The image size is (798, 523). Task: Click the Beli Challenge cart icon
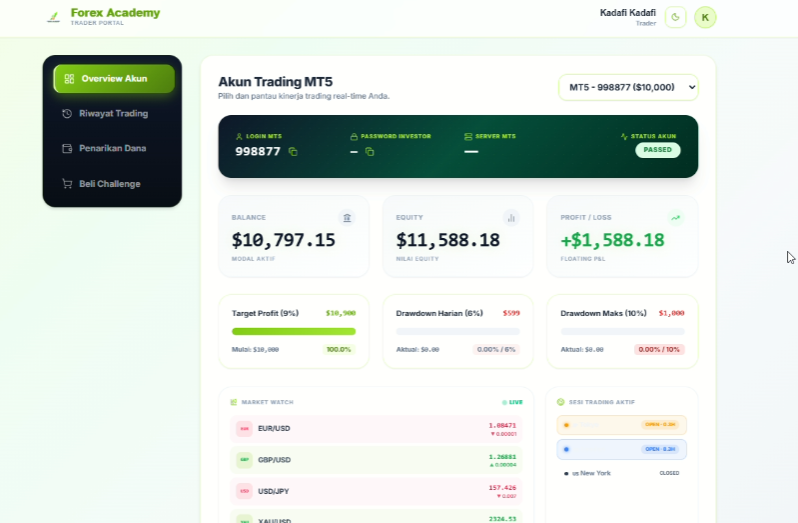pyautogui.click(x=67, y=184)
